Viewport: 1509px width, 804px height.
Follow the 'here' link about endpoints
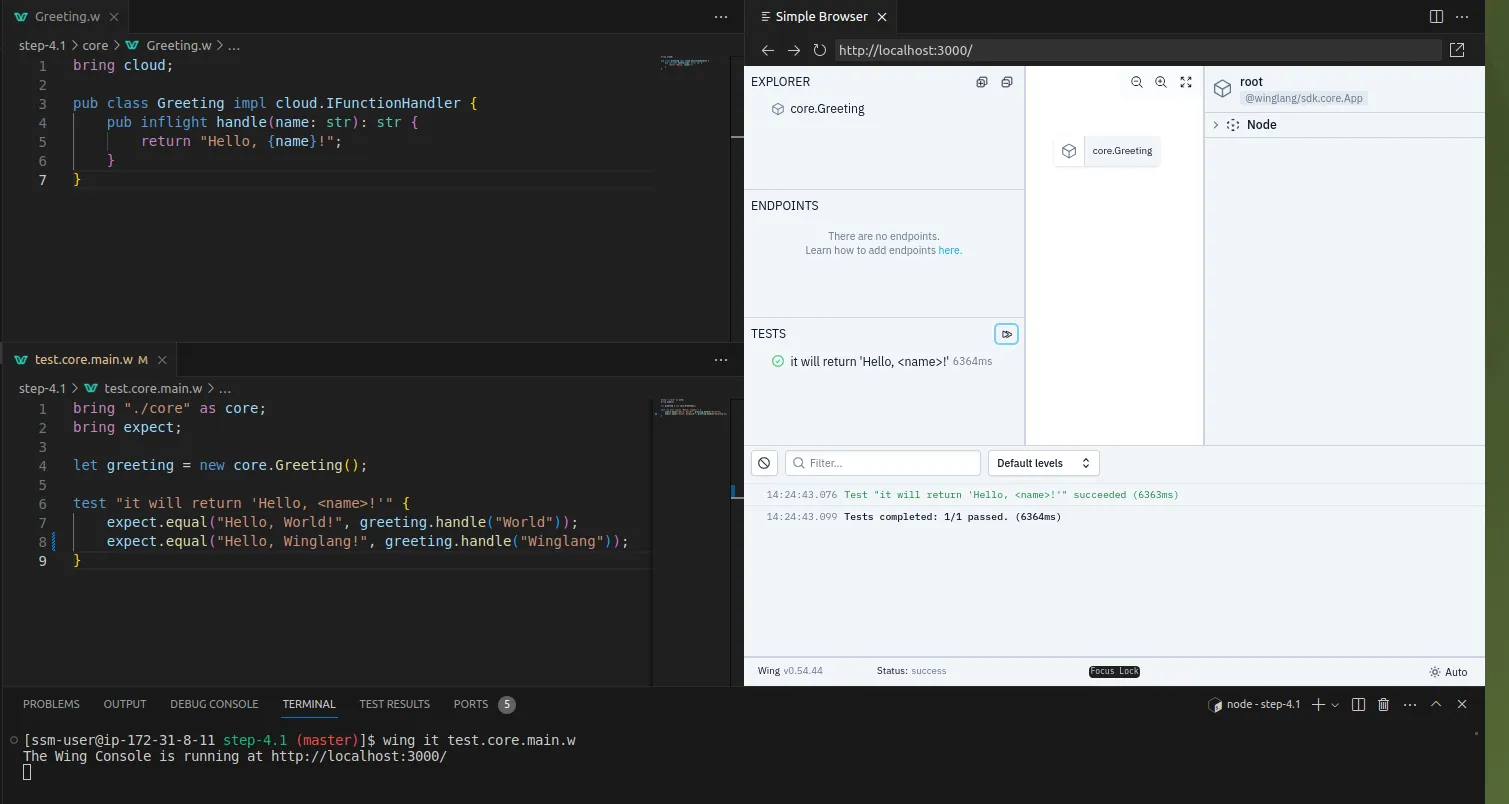(949, 251)
